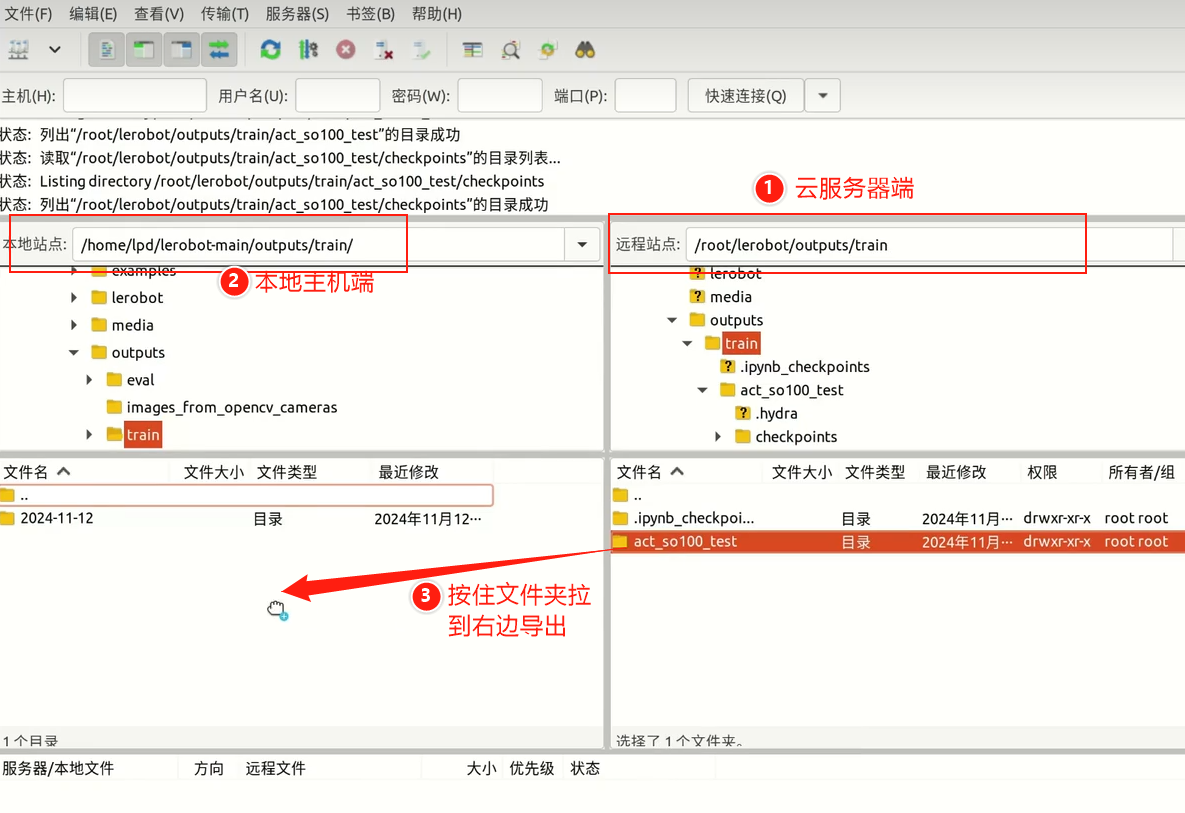Viewport: 1185px width, 813px height.
Task: Search files with the binoculars icon
Action: pyautogui.click(x=585, y=50)
